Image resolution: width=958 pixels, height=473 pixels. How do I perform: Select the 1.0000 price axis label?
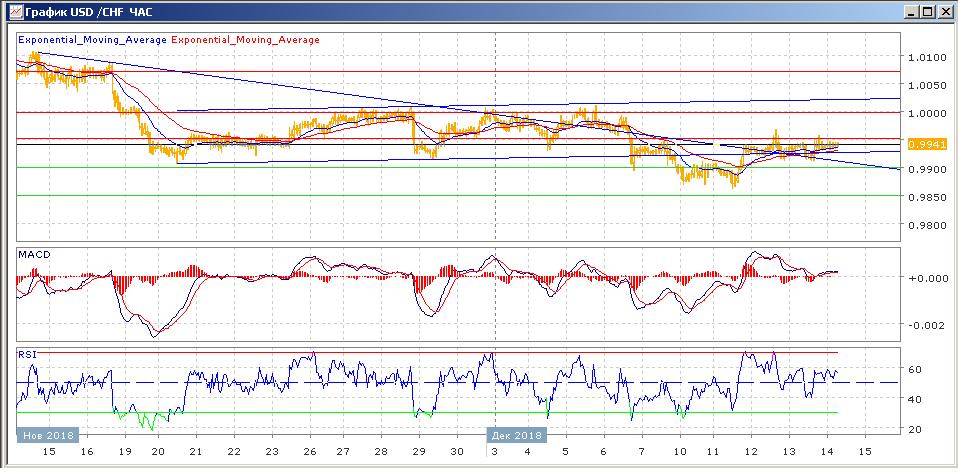point(927,113)
